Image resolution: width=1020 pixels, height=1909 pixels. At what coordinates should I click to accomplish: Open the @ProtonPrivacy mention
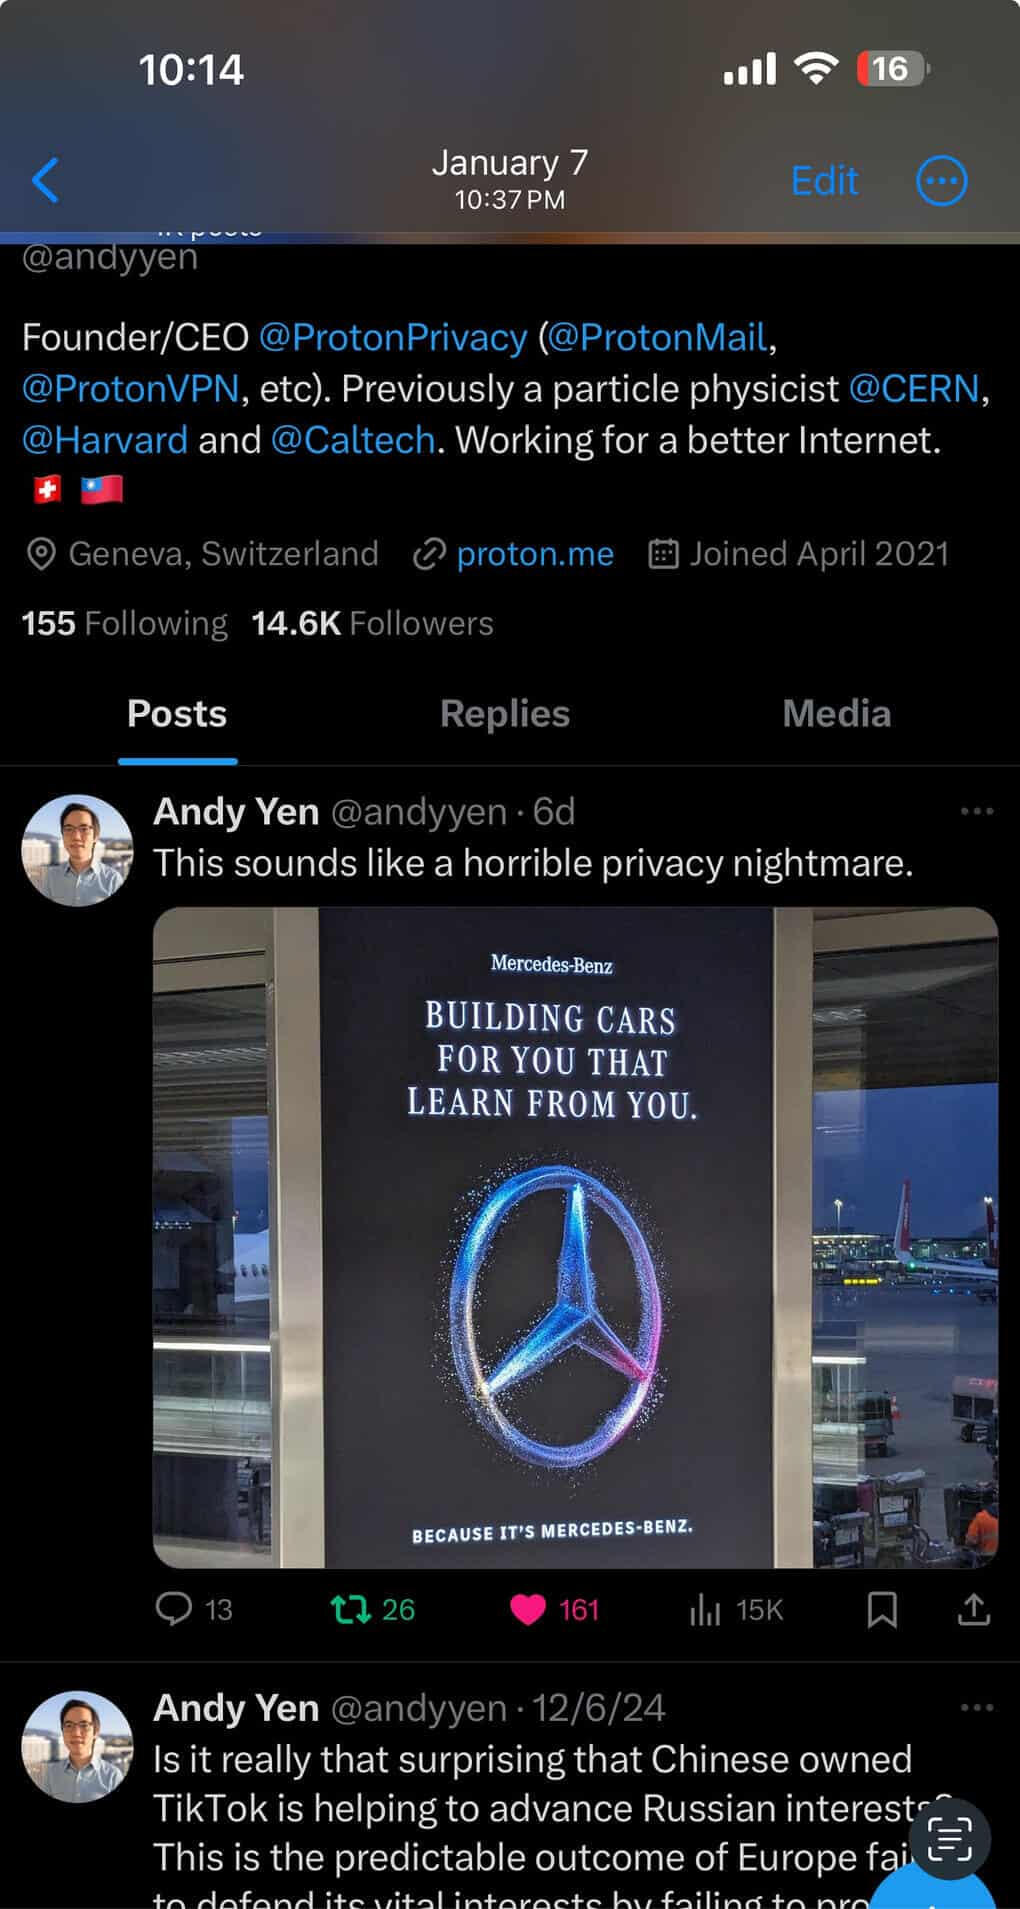393,337
